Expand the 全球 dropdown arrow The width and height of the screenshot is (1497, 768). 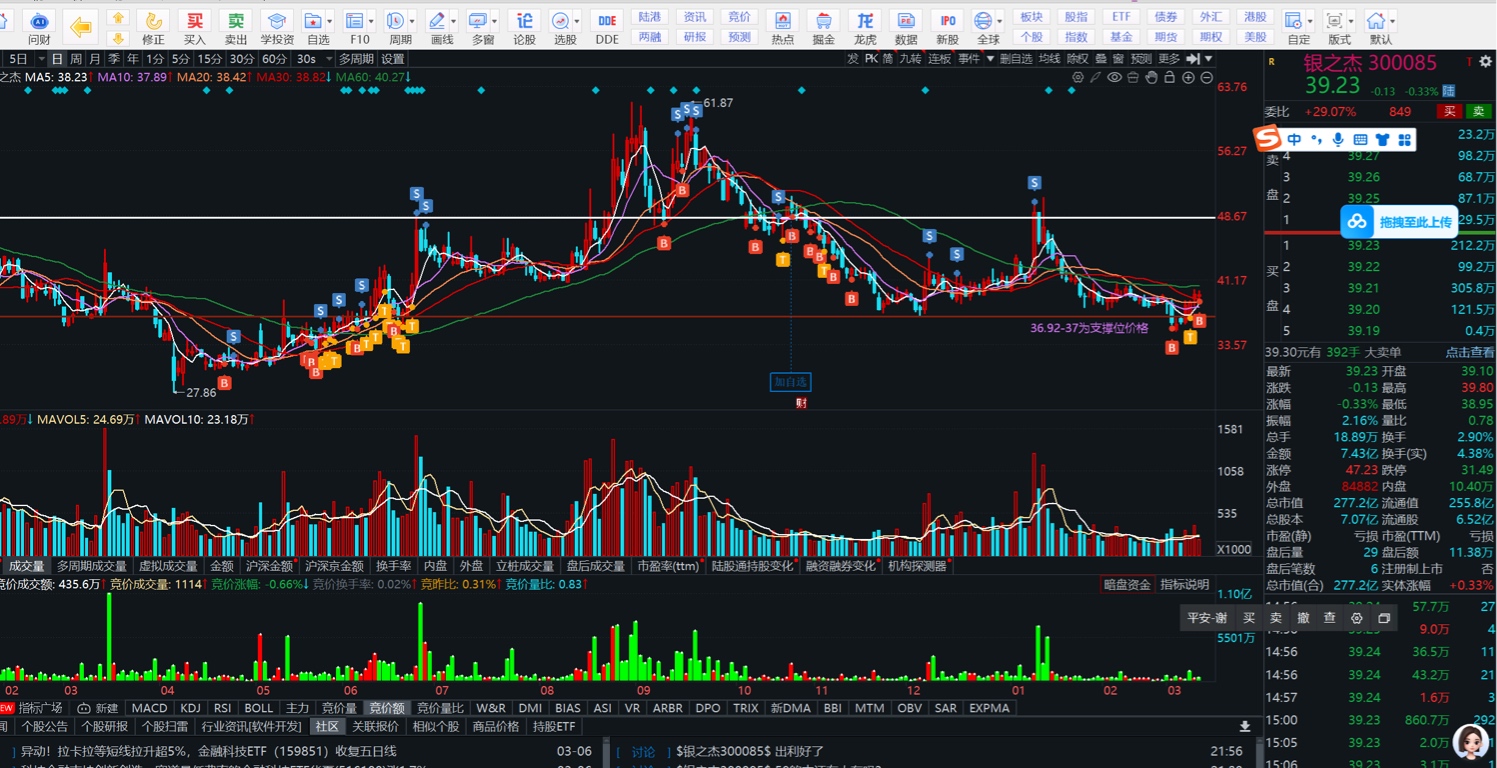coord(1000,21)
